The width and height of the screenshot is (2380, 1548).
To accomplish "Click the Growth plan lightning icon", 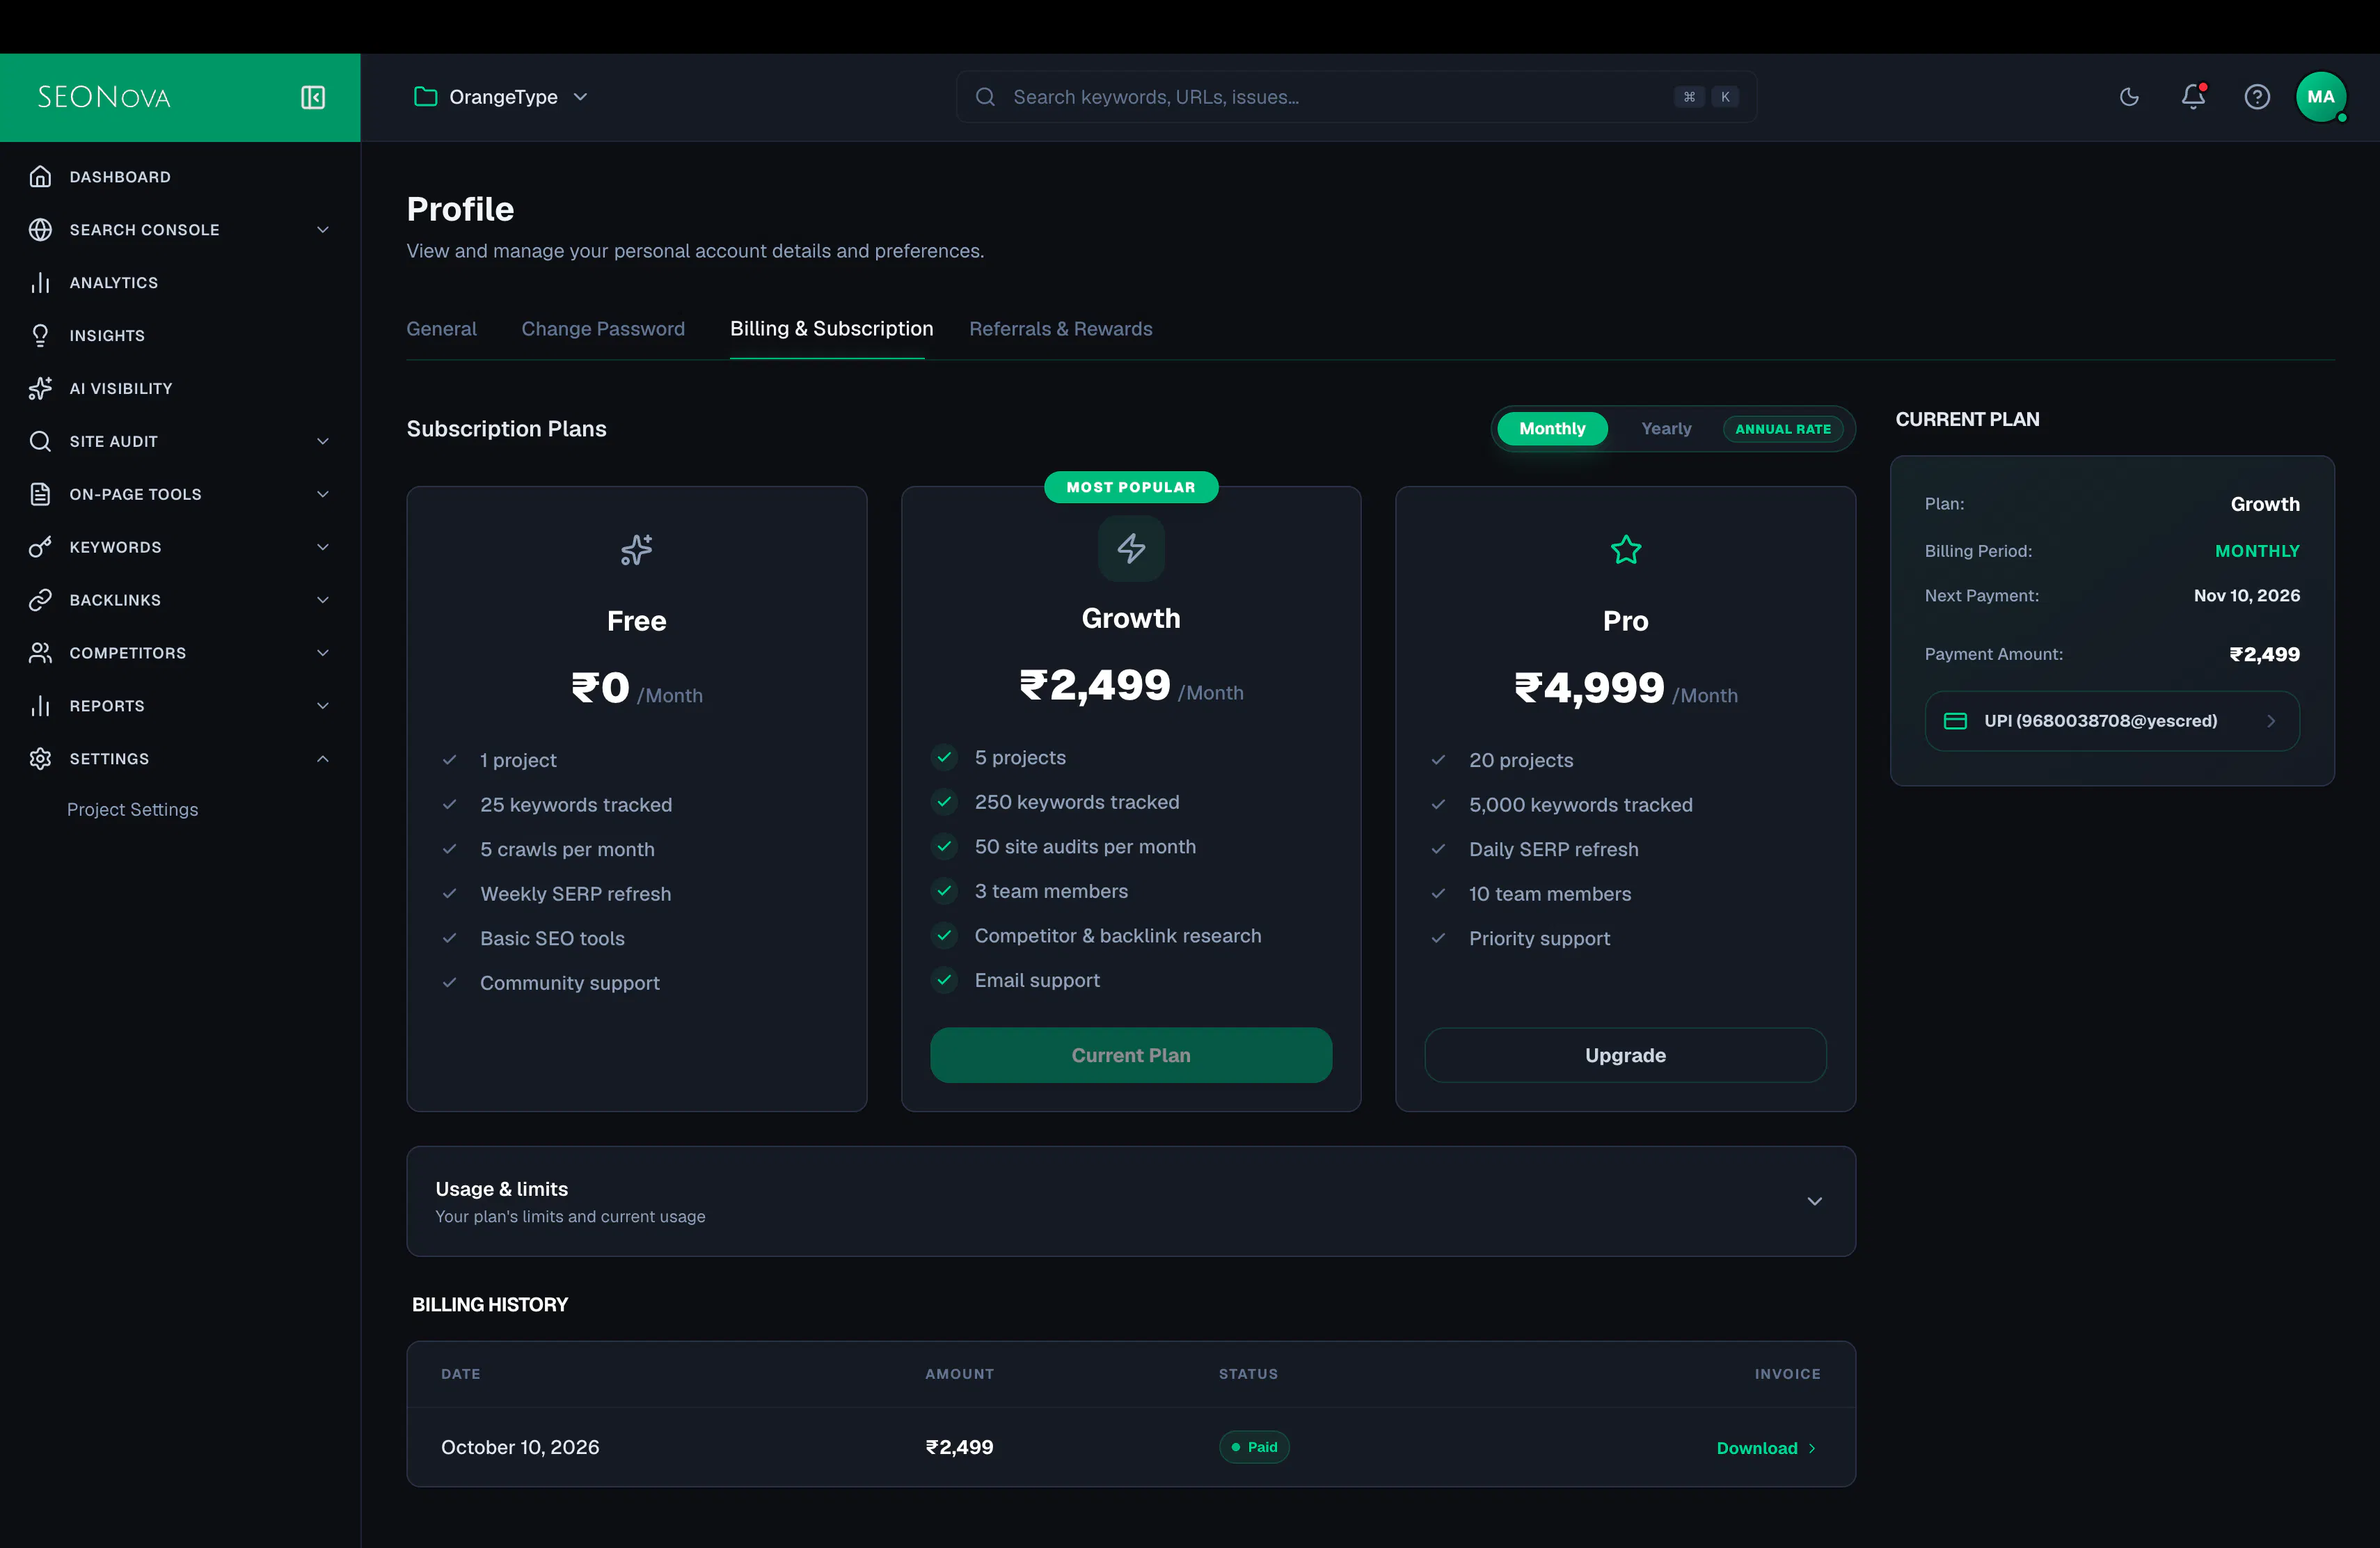I will click(x=1131, y=548).
